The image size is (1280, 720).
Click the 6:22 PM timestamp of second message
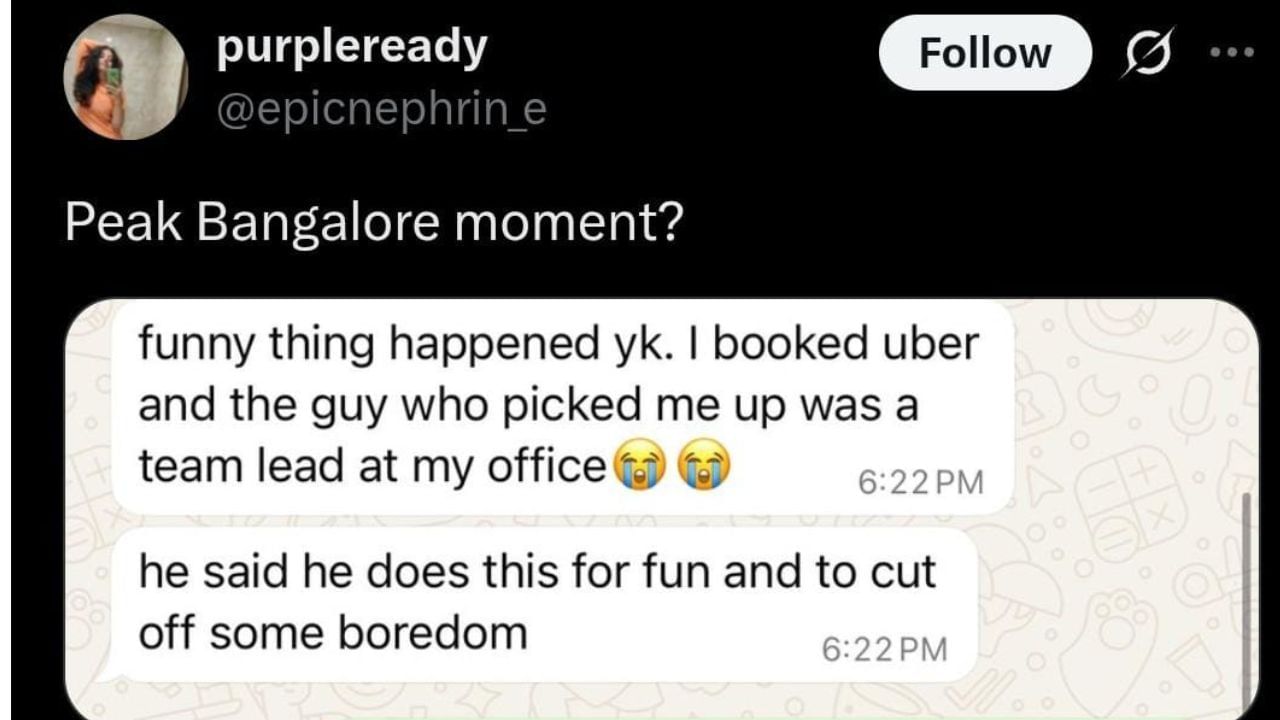[x=884, y=649]
